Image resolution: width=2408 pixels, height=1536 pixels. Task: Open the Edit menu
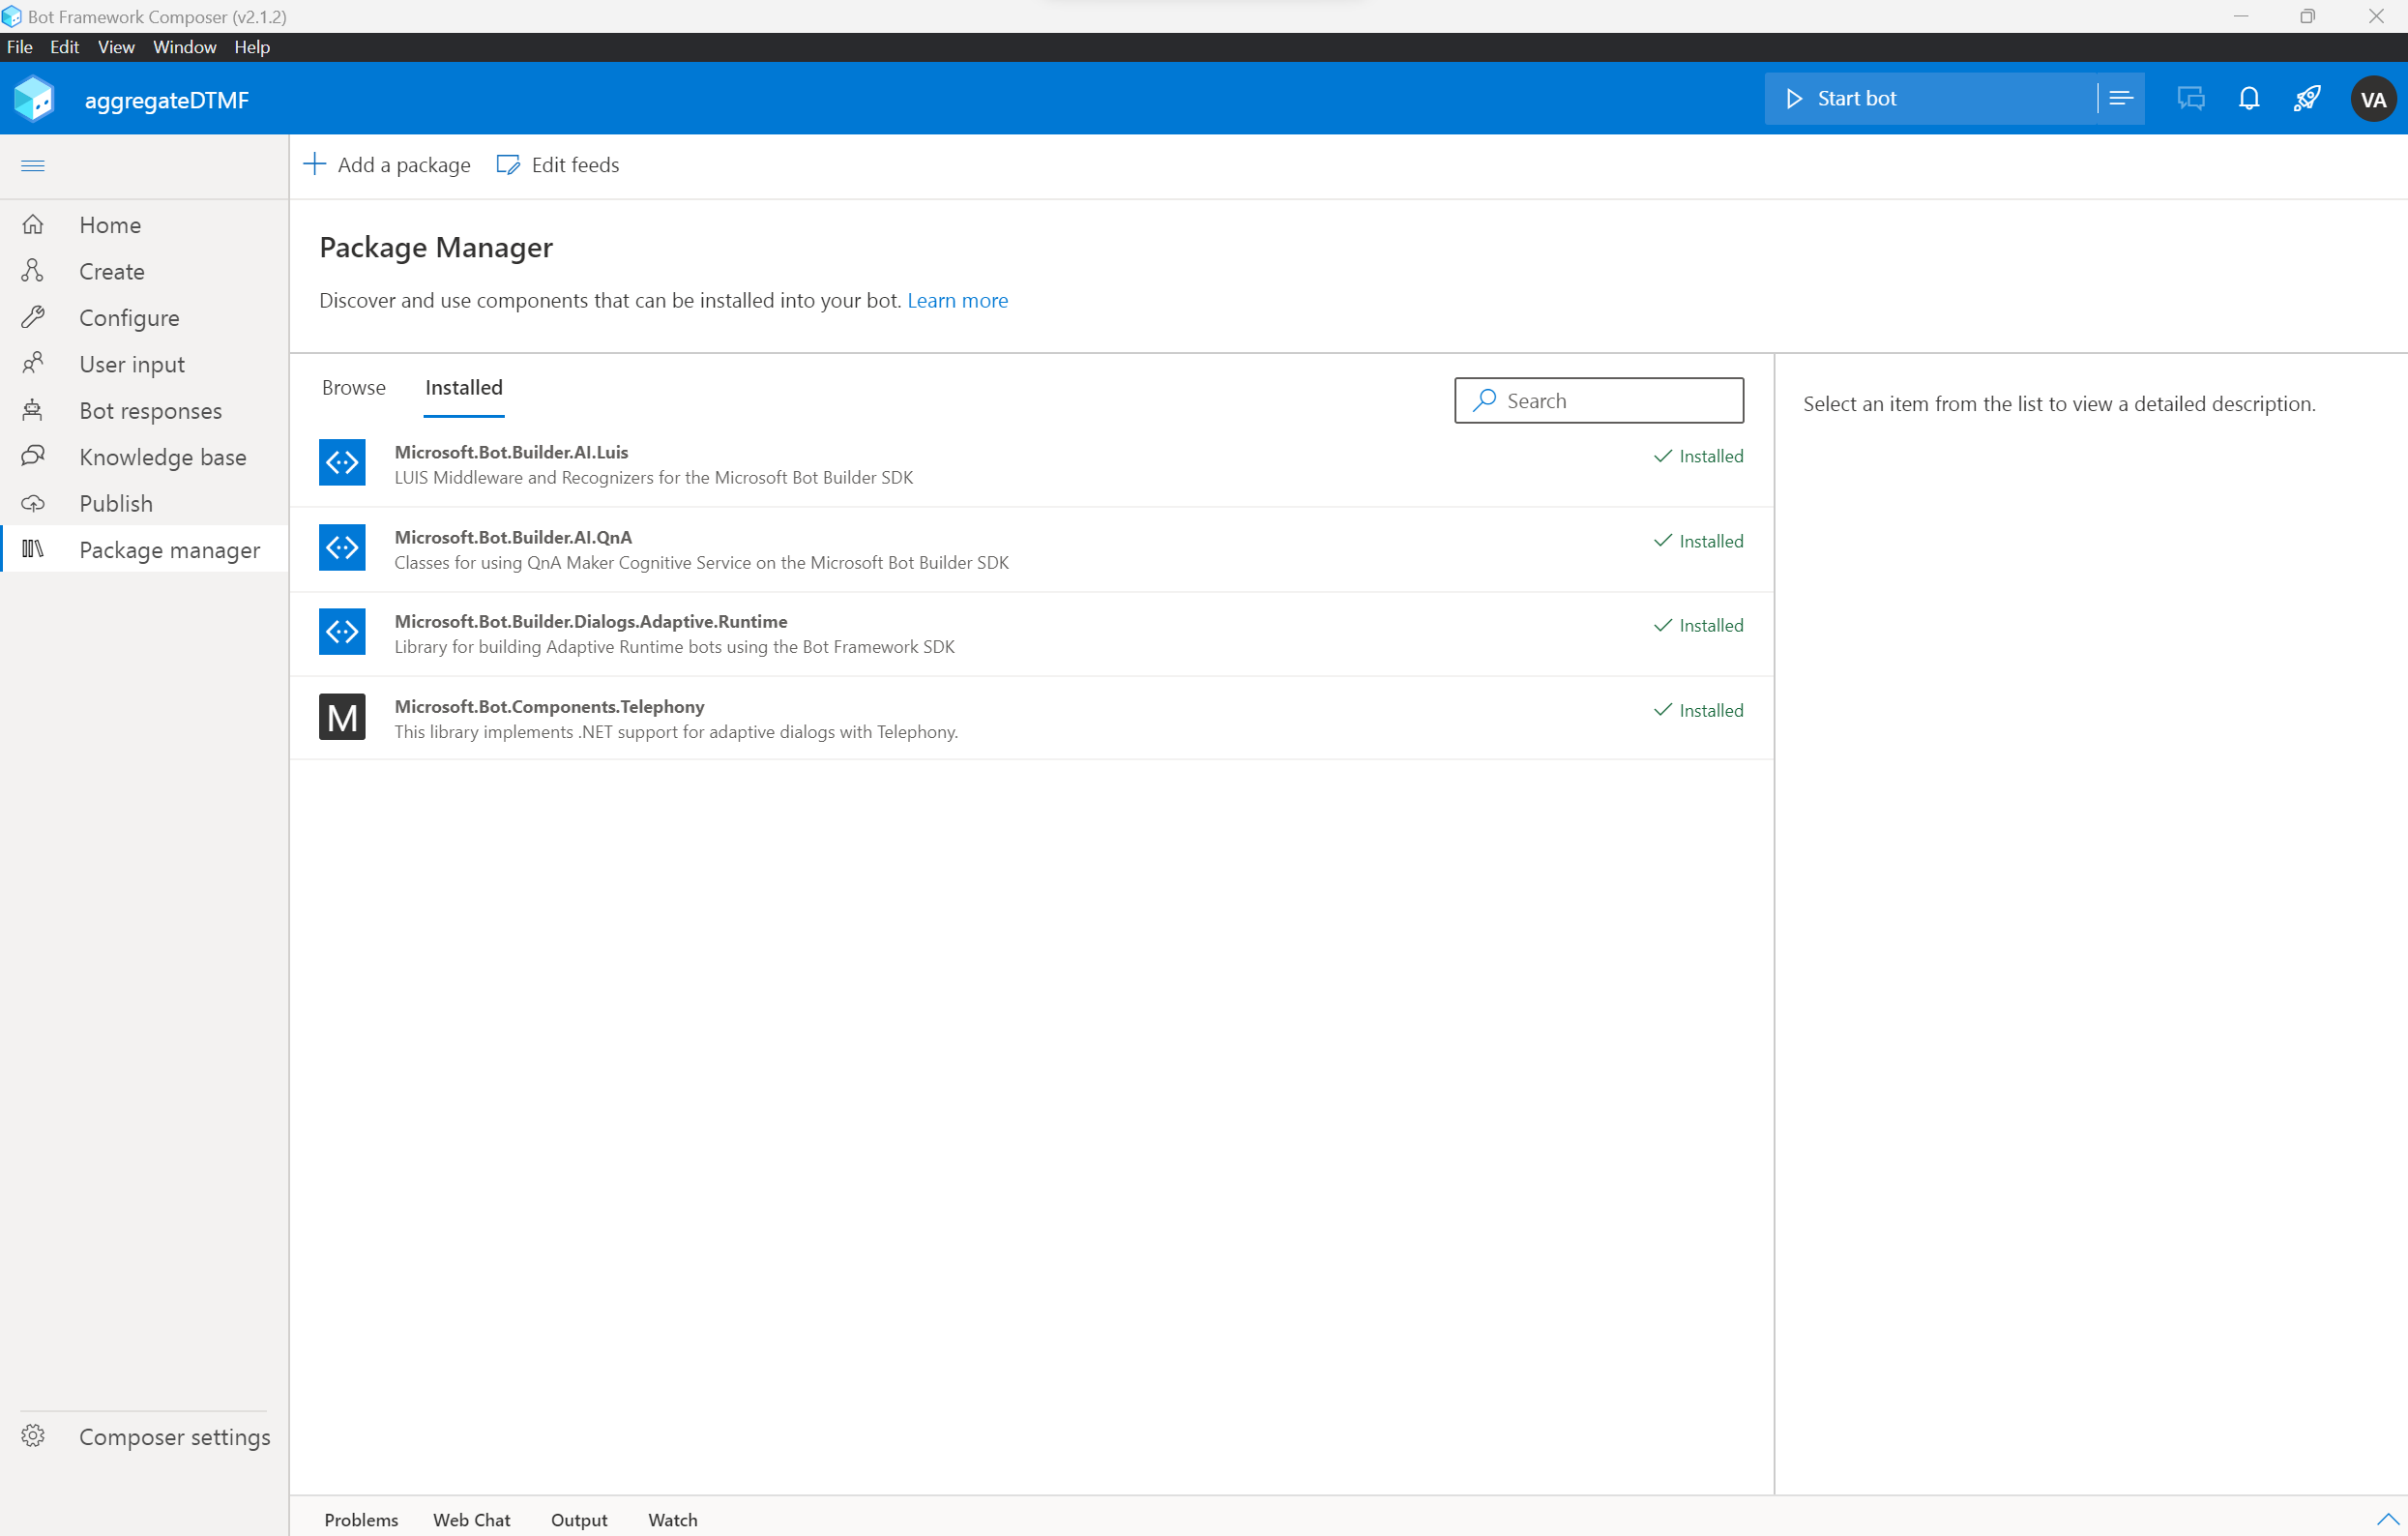point(65,47)
